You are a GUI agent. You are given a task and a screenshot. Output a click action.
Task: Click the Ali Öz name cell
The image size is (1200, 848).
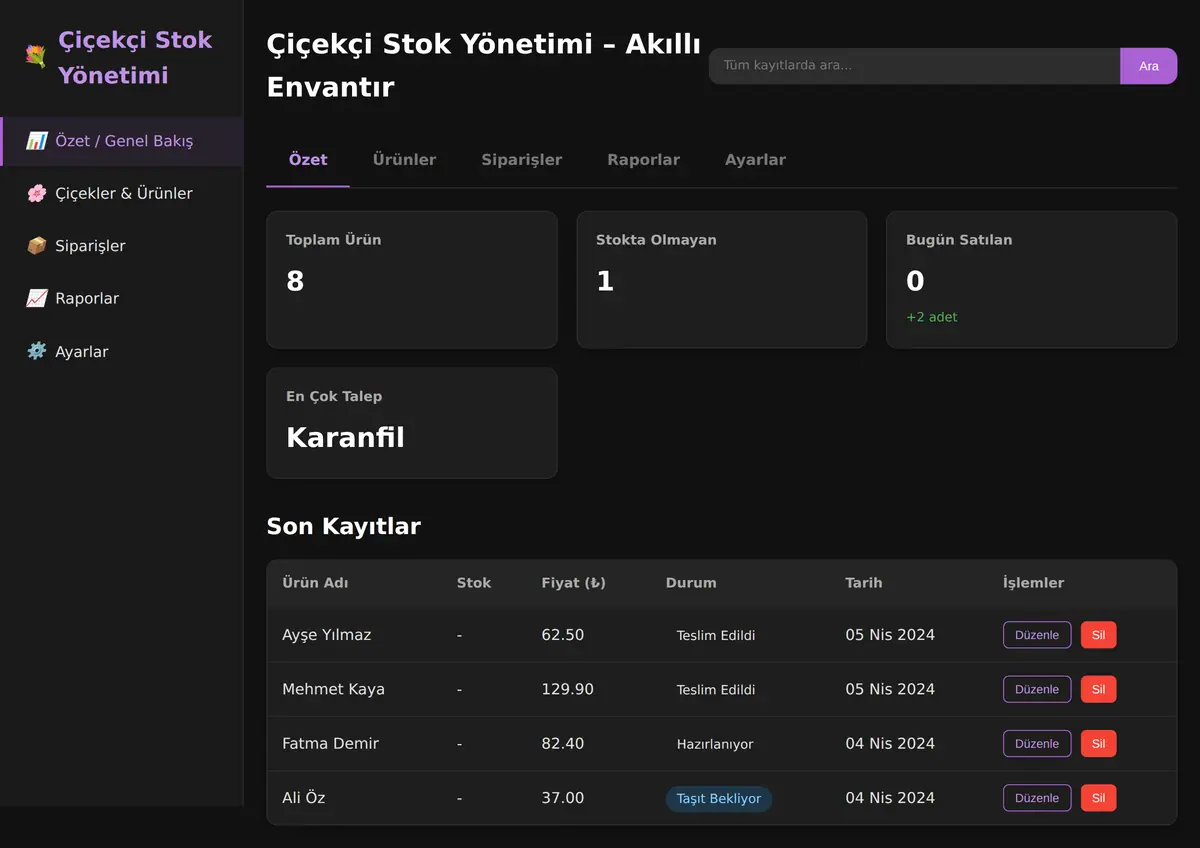(304, 798)
